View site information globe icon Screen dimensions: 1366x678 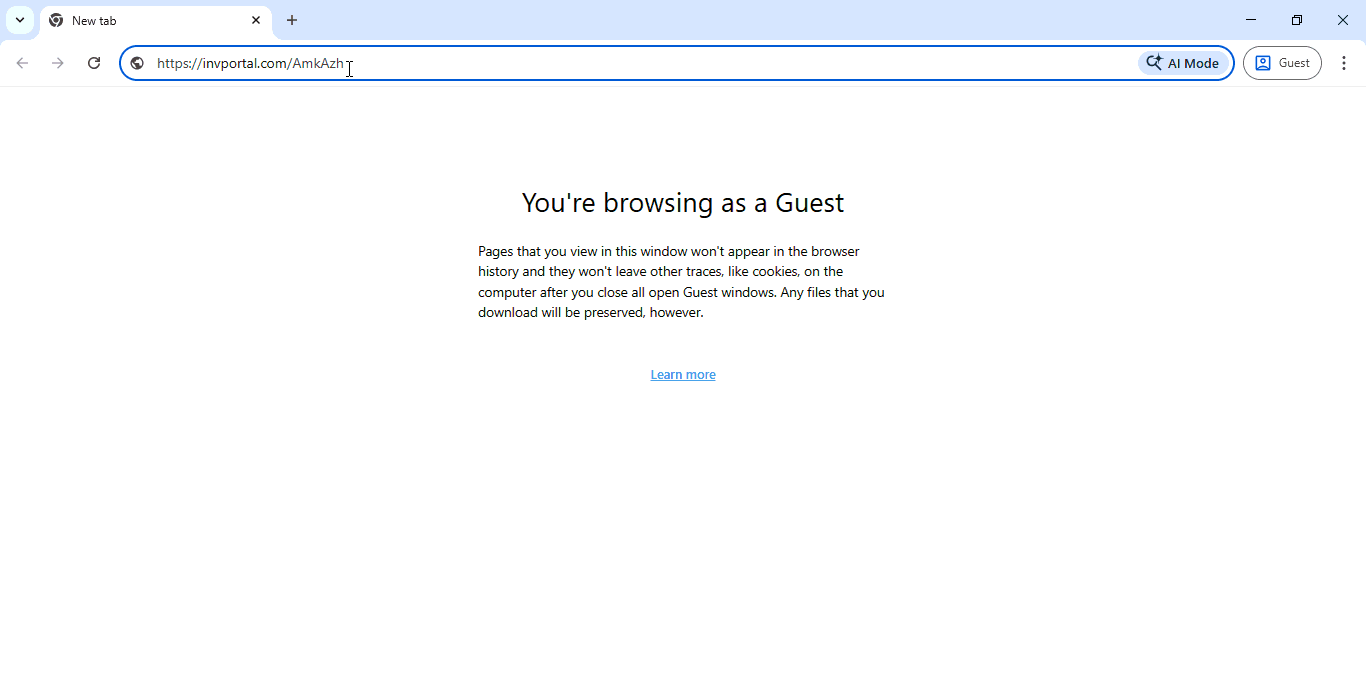[137, 63]
